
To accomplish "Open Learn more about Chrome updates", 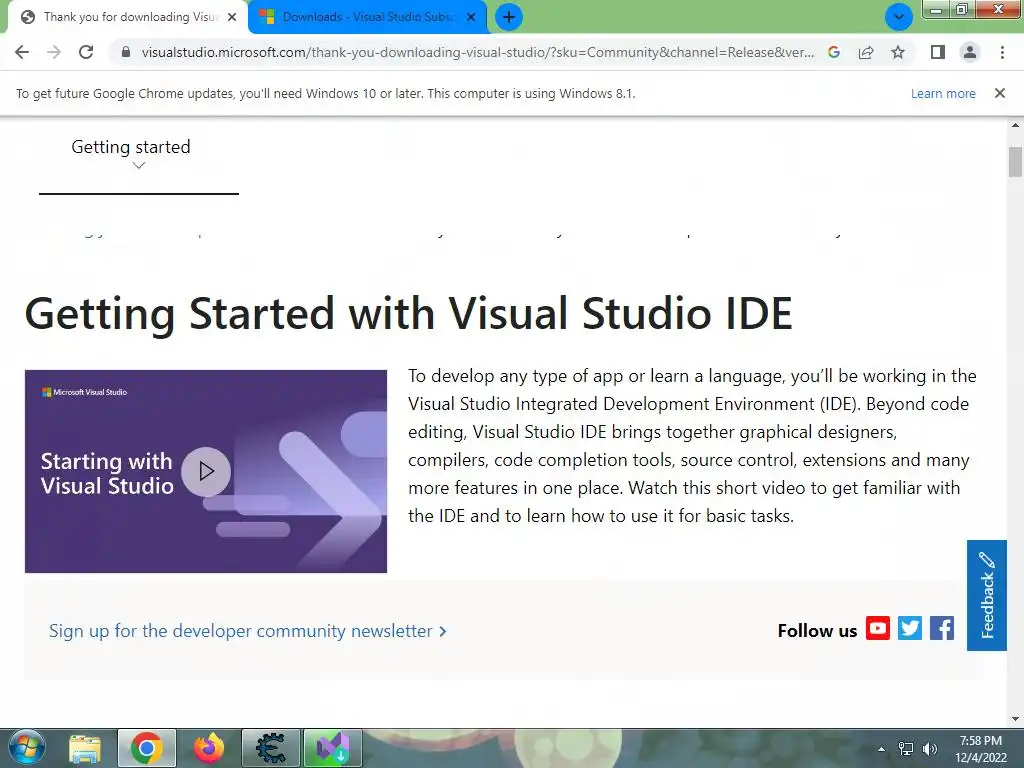I will coord(943,93).
